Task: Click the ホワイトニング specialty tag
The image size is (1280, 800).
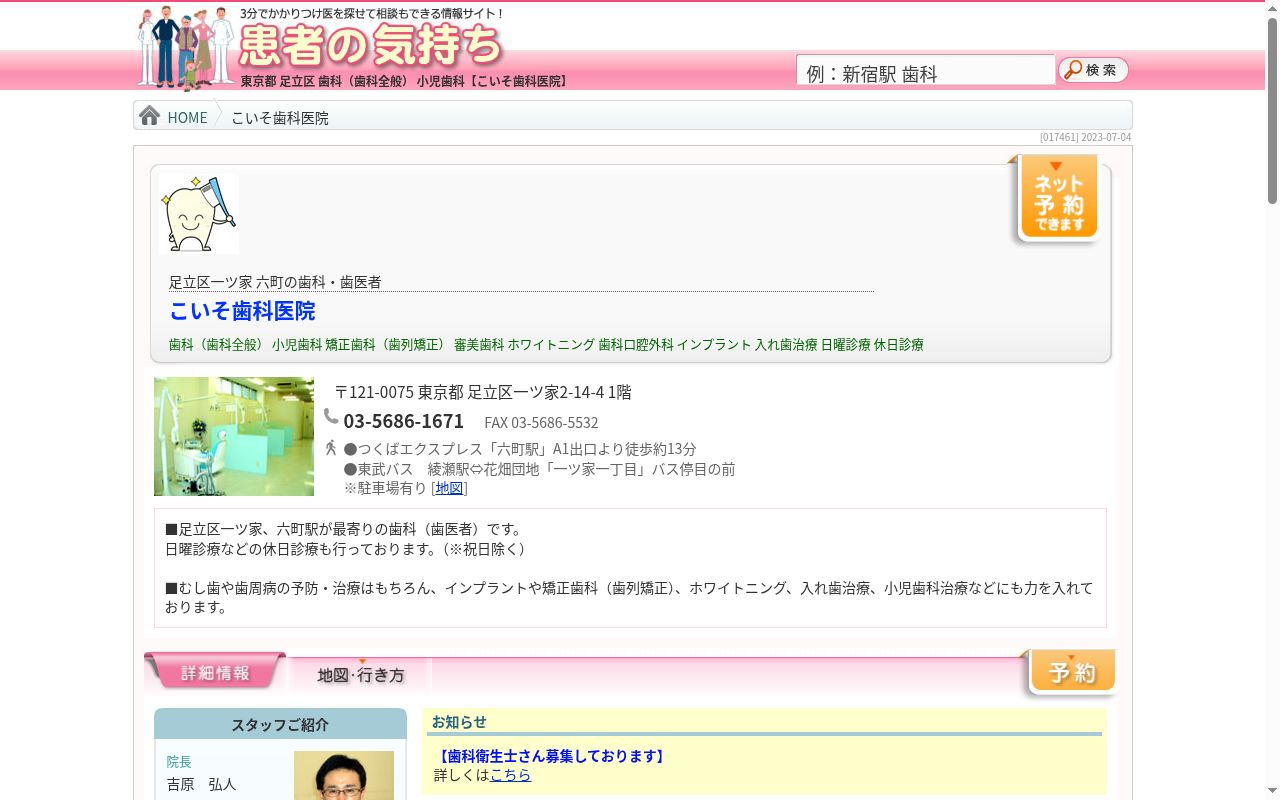Action: tap(551, 344)
